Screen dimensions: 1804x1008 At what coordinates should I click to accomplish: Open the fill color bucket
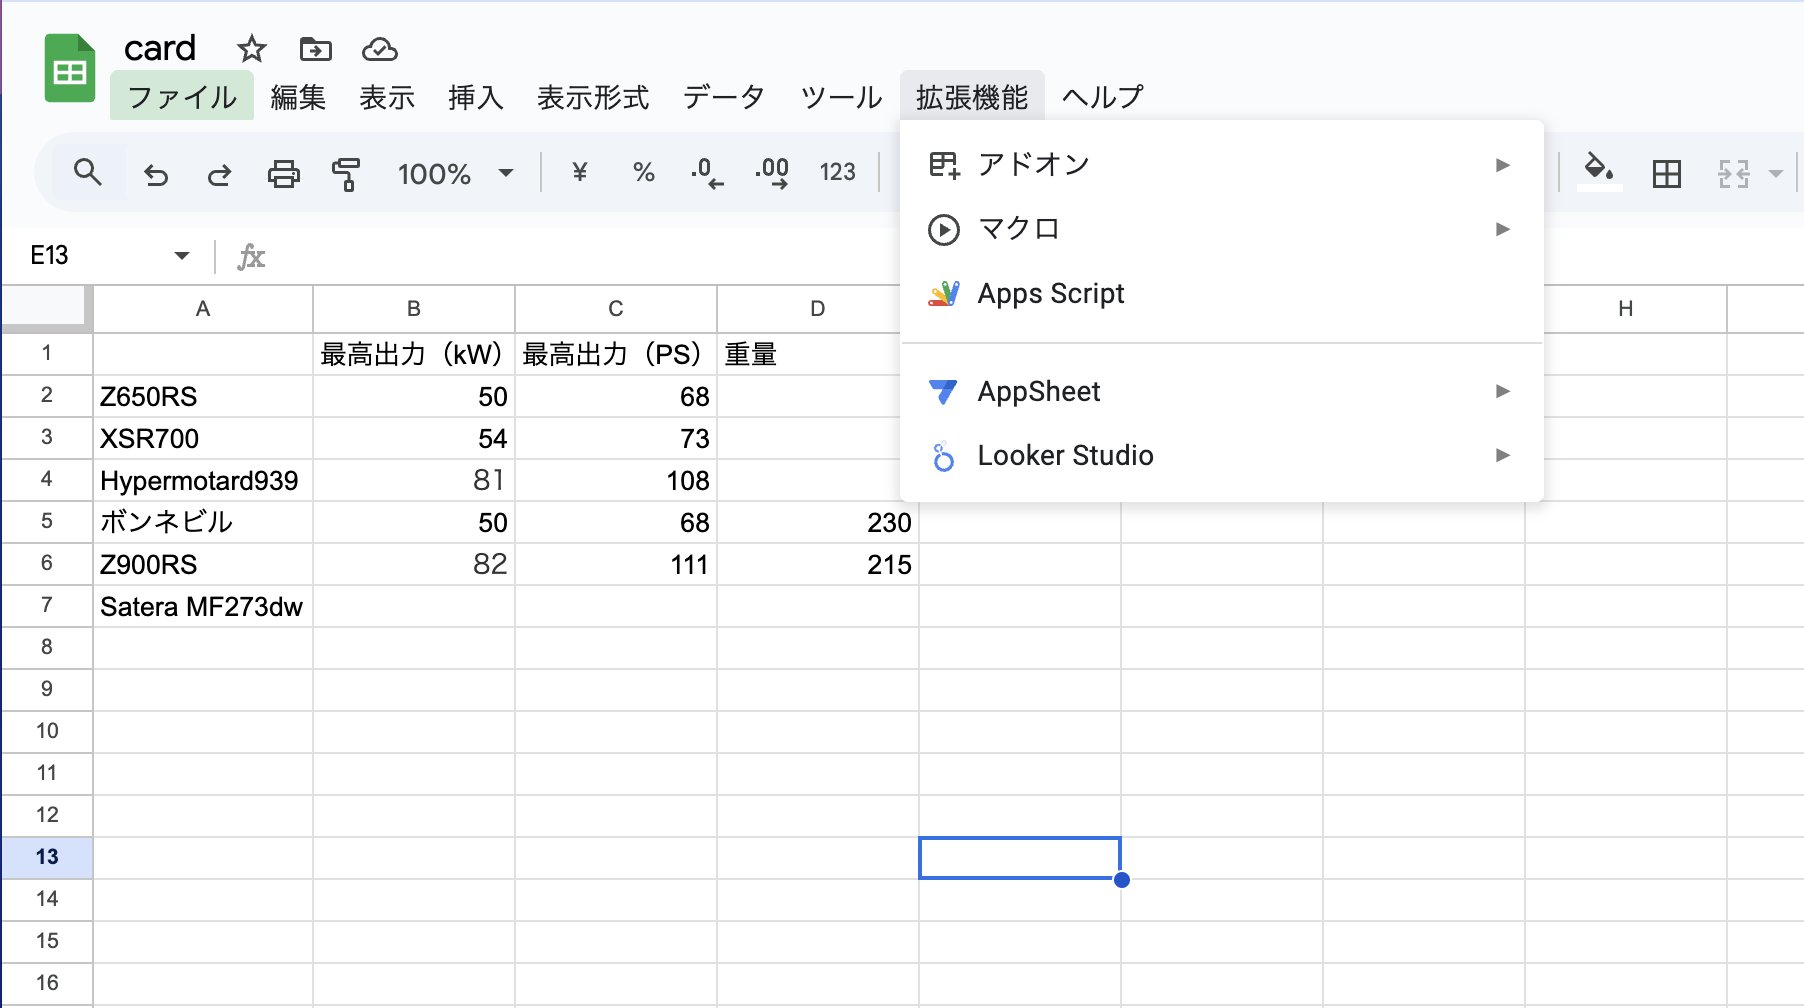point(1598,170)
